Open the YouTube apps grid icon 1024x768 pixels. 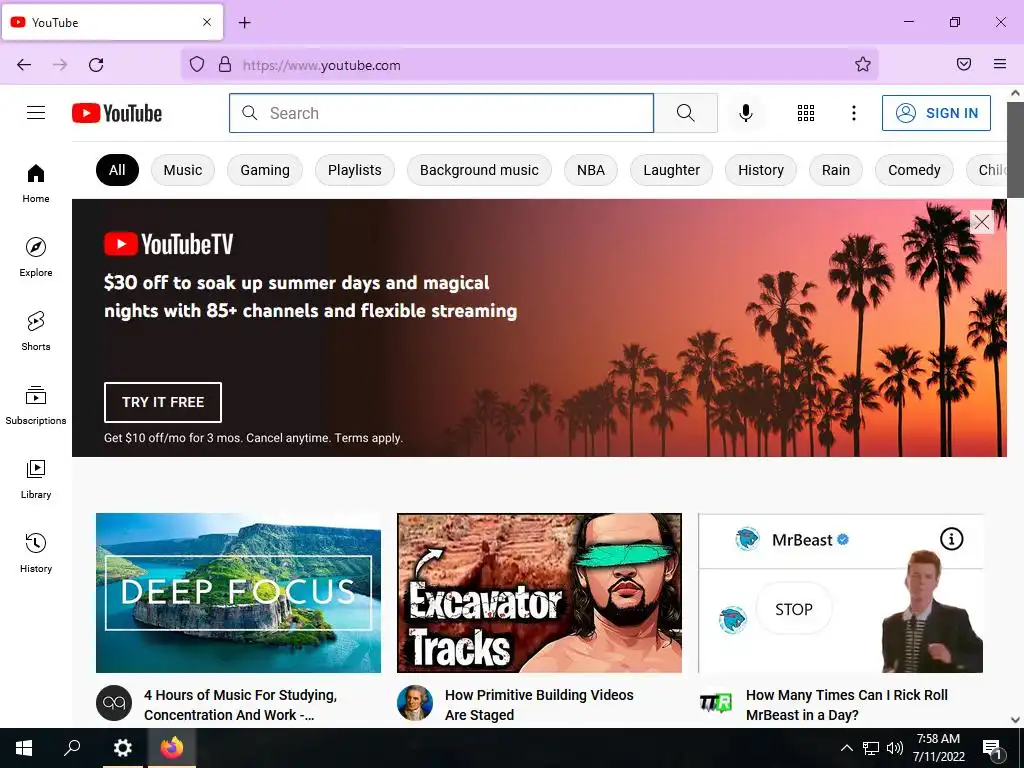[806, 113]
